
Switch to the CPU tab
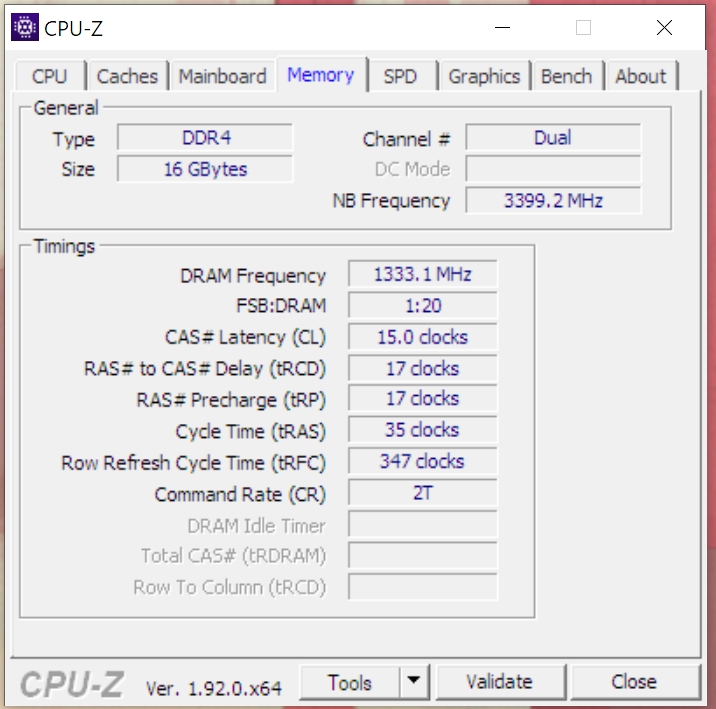tap(50, 76)
